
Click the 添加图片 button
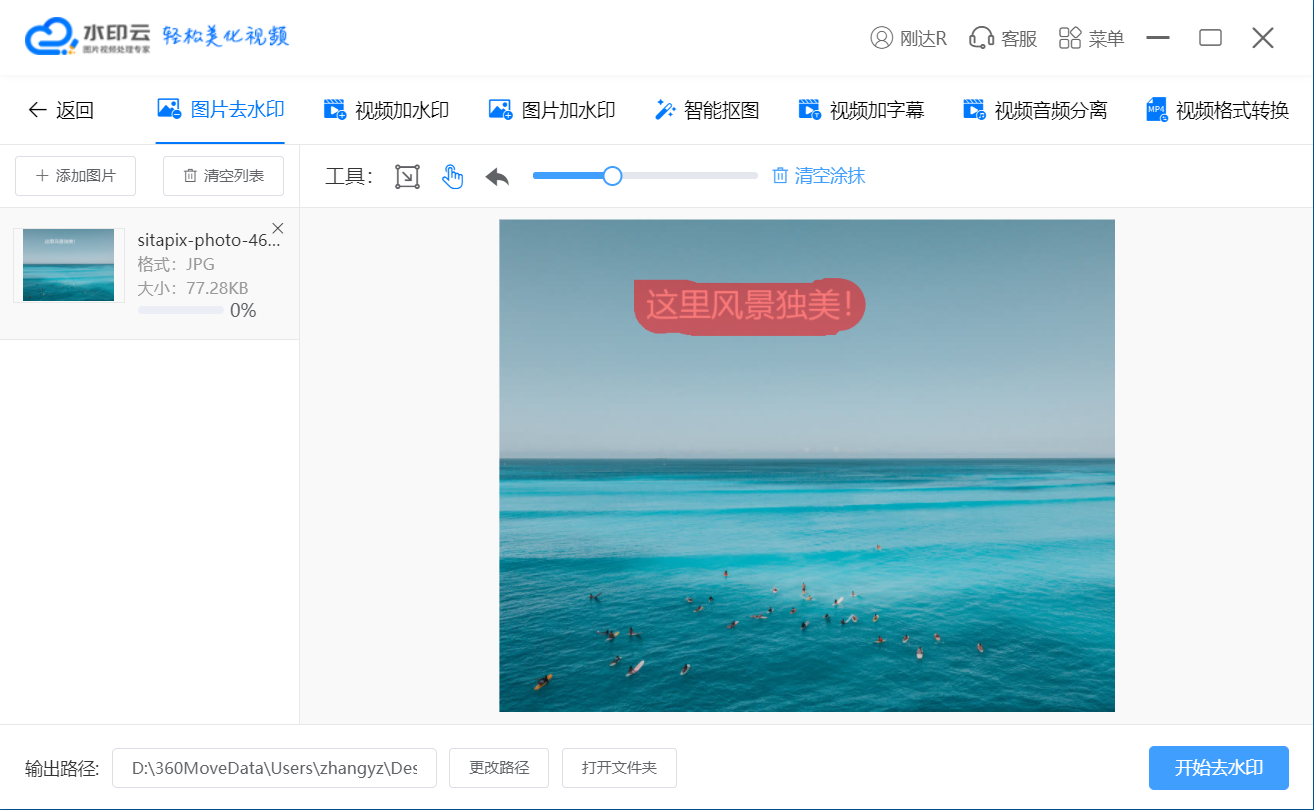tap(76, 176)
